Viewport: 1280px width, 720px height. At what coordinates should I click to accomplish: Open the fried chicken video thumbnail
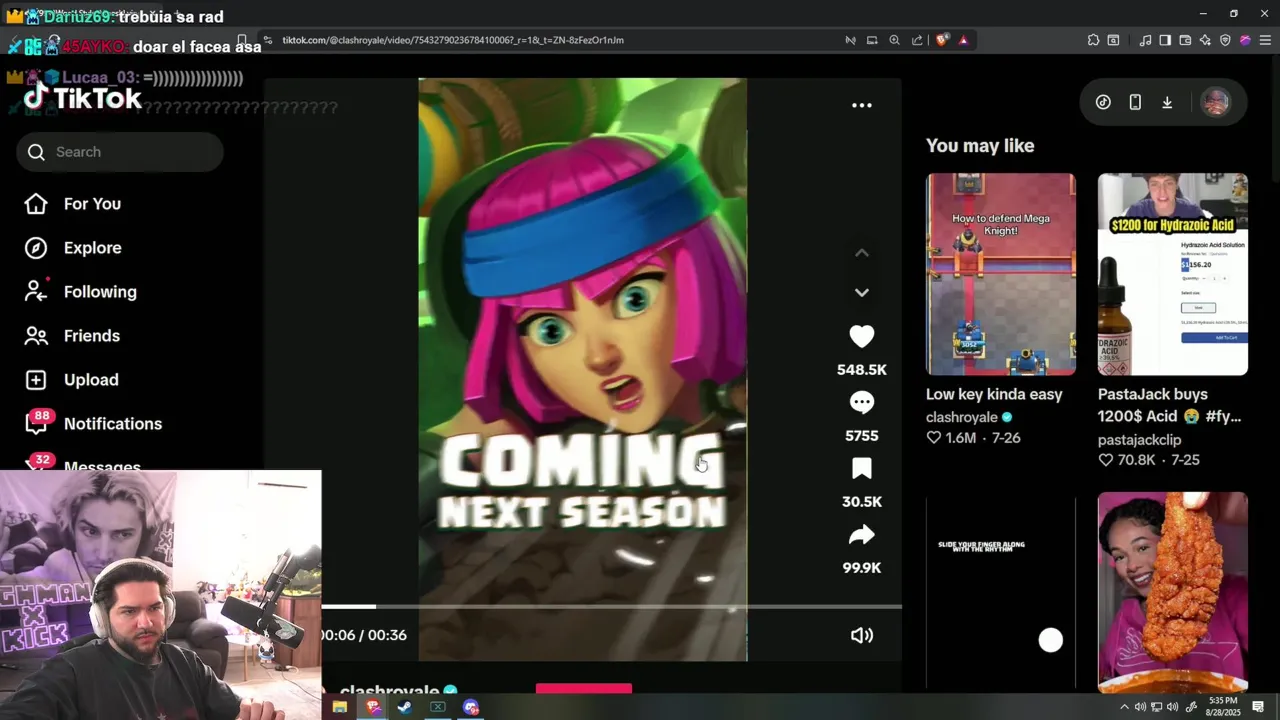click(1172, 592)
